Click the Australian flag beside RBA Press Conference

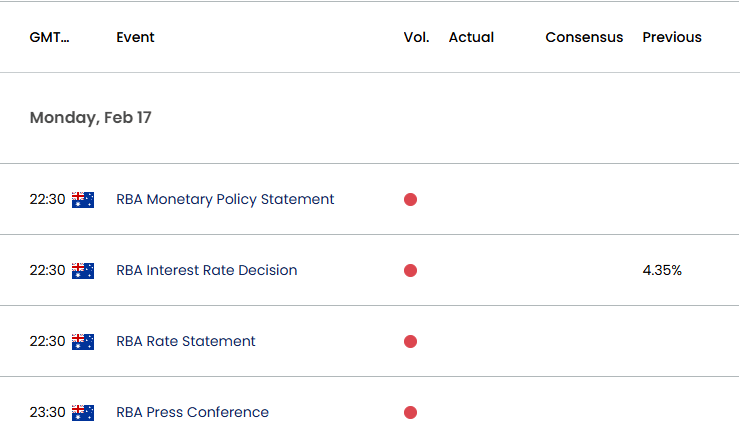click(83, 413)
